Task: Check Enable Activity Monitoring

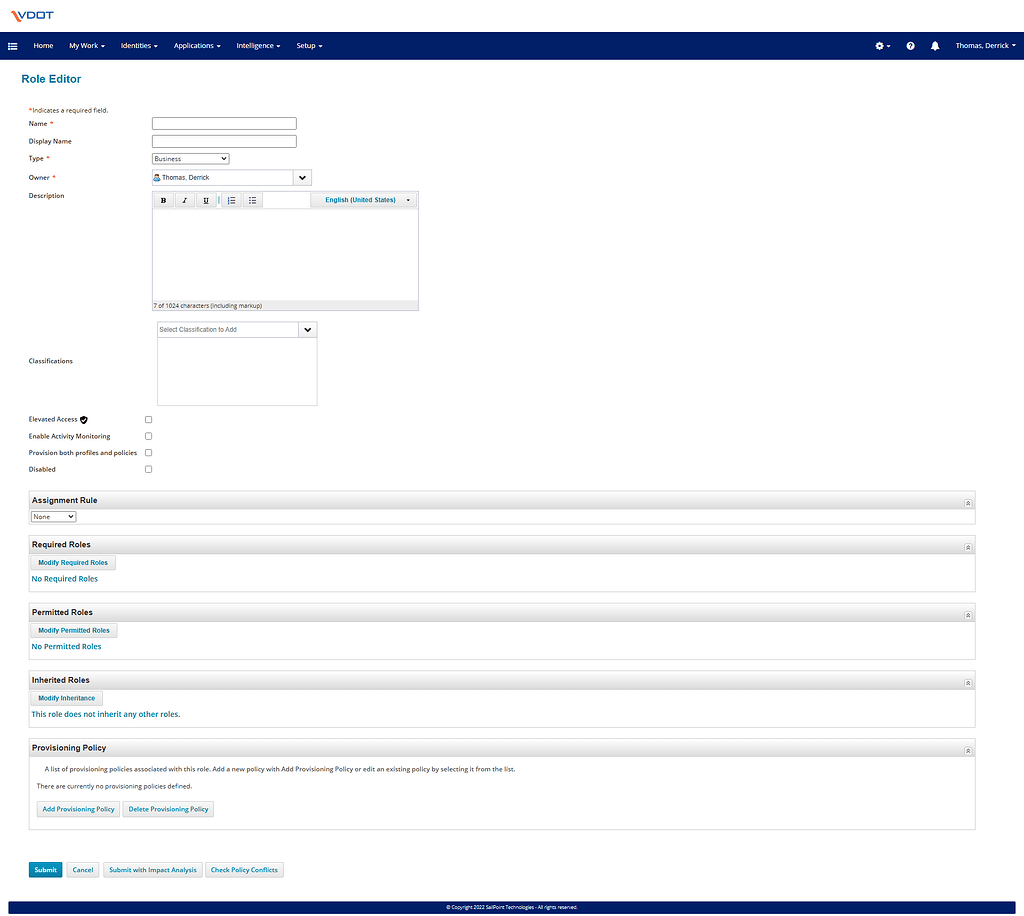Action: pos(148,436)
